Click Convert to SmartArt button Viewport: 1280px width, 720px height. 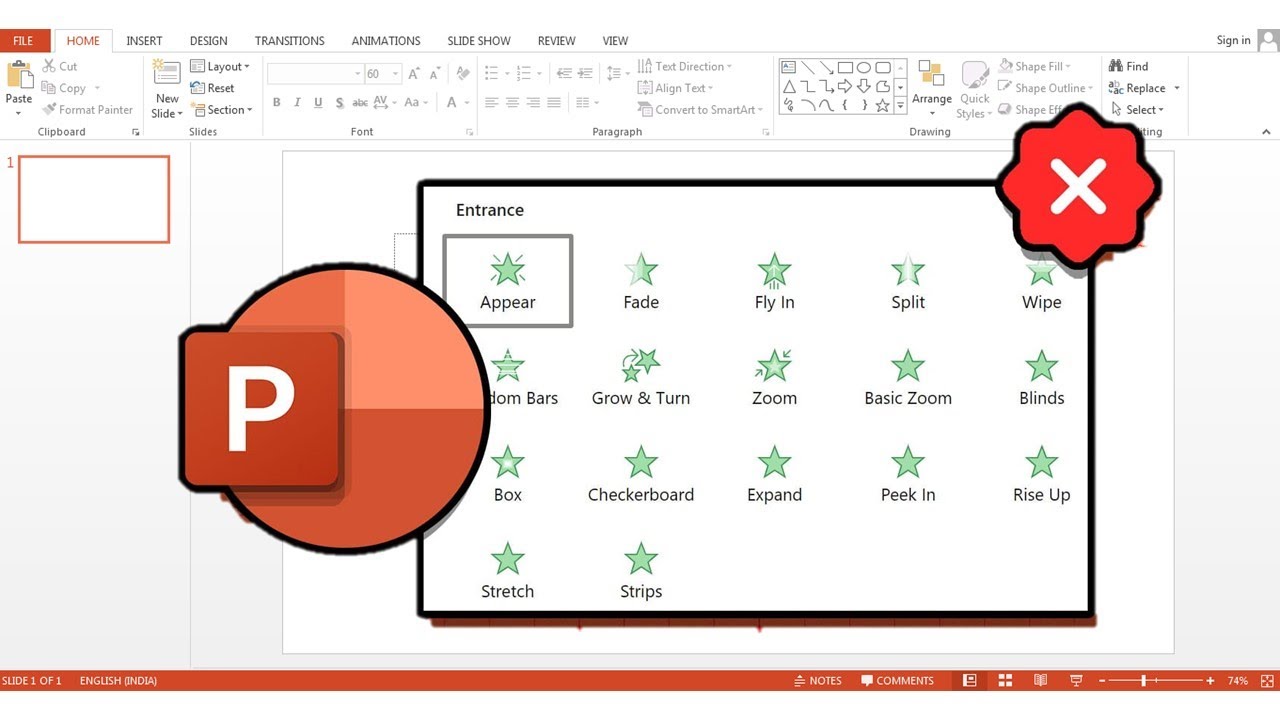point(700,110)
